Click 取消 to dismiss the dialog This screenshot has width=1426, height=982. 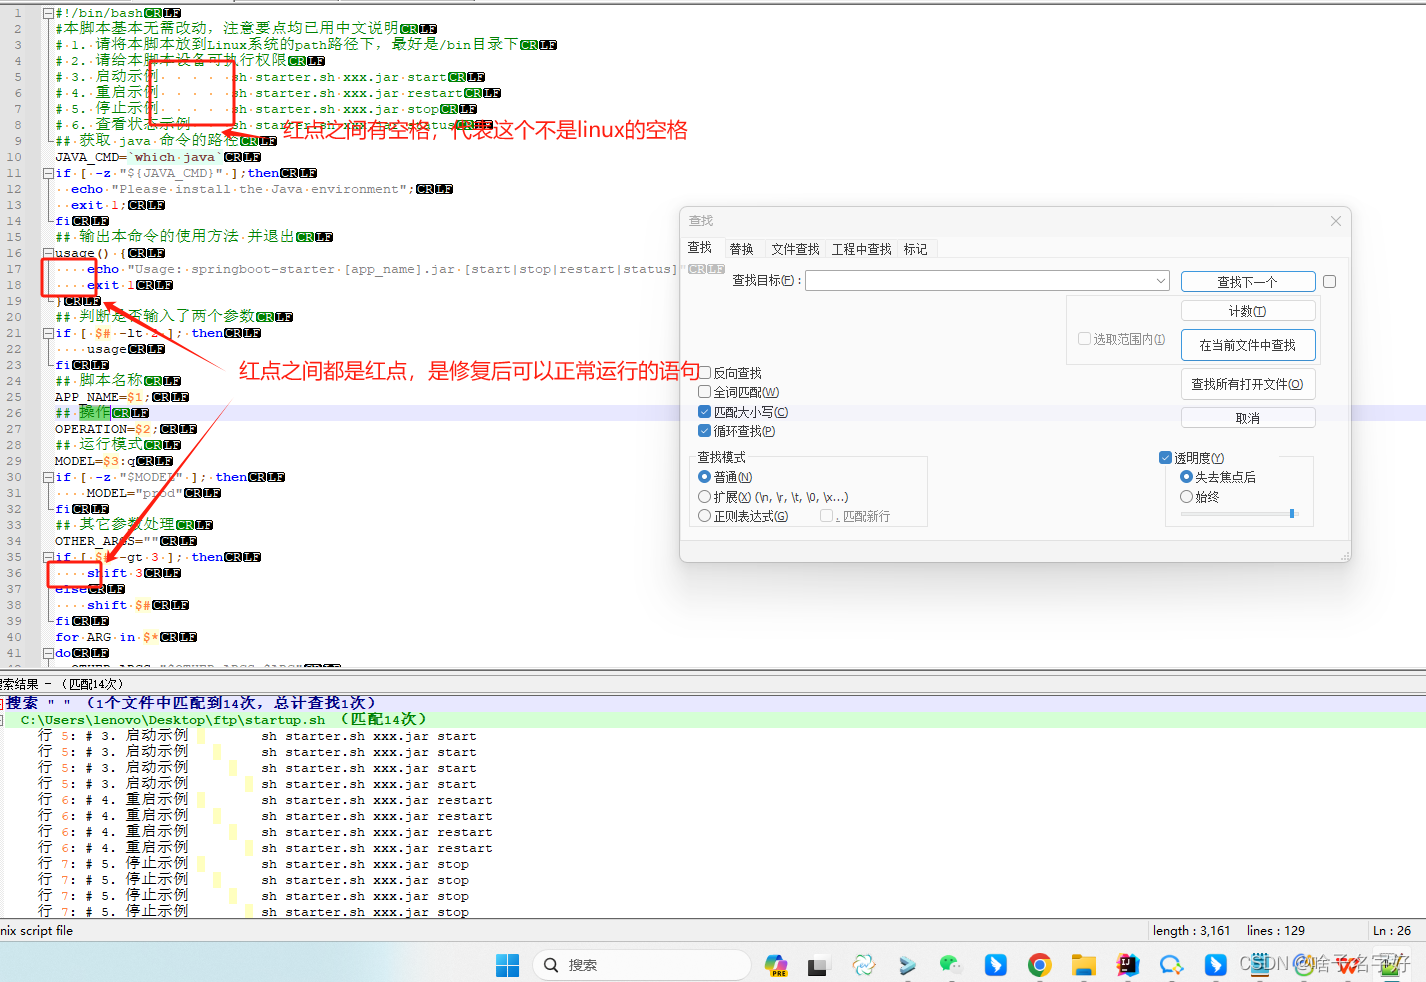tap(1248, 418)
